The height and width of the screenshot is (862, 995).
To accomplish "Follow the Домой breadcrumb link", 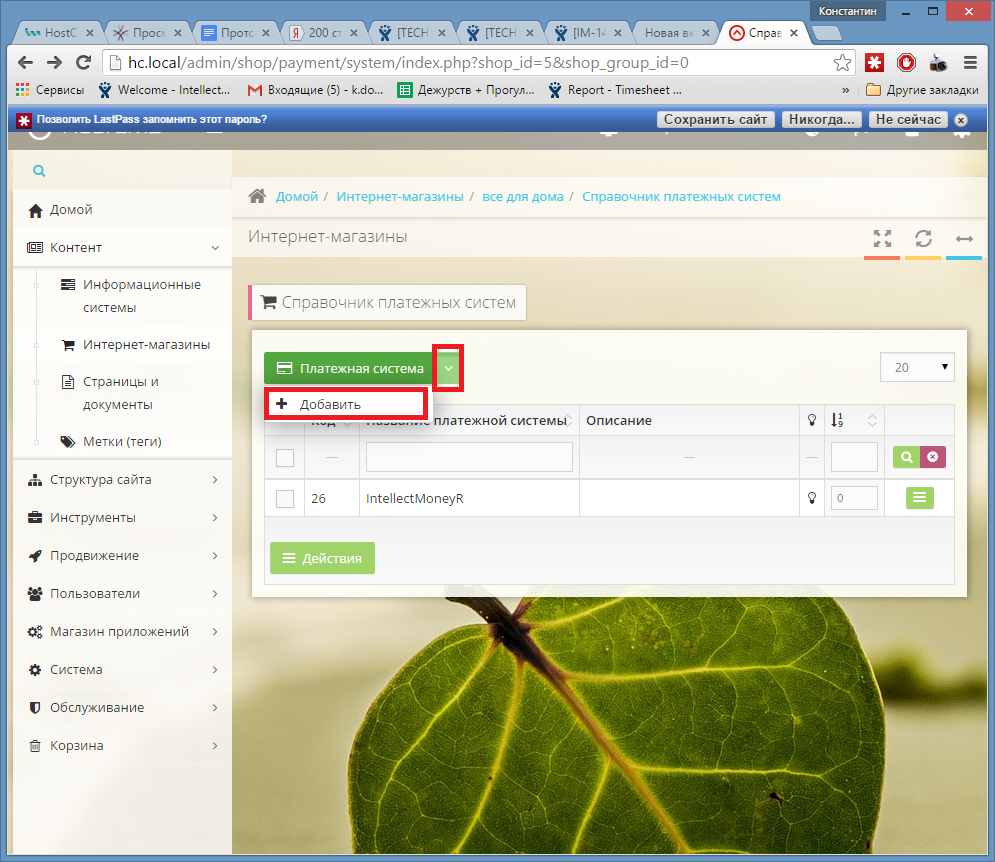I will tap(296, 197).
